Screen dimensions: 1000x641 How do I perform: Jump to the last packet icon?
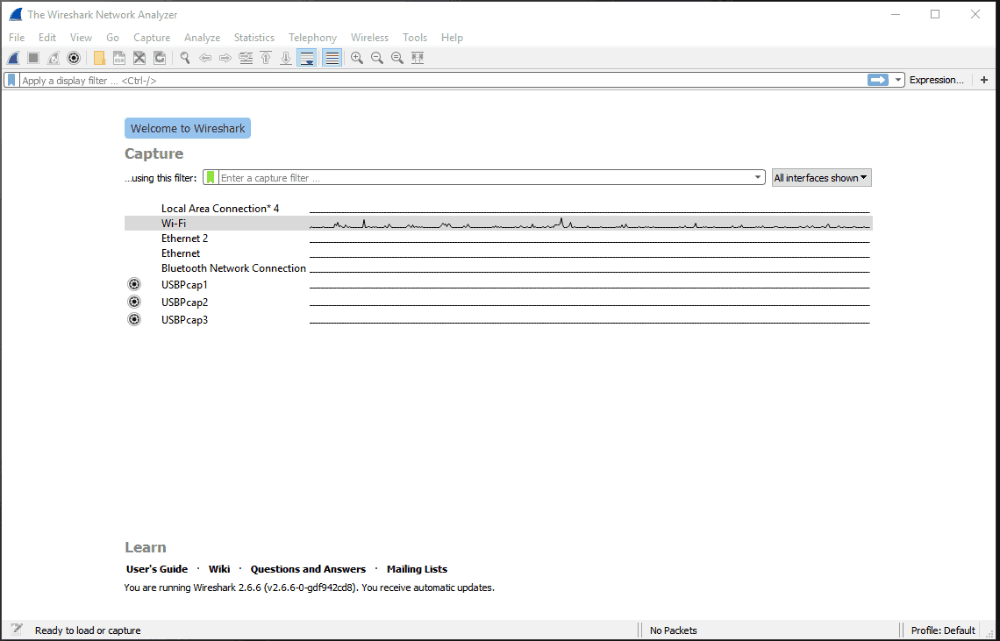click(286, 58)
